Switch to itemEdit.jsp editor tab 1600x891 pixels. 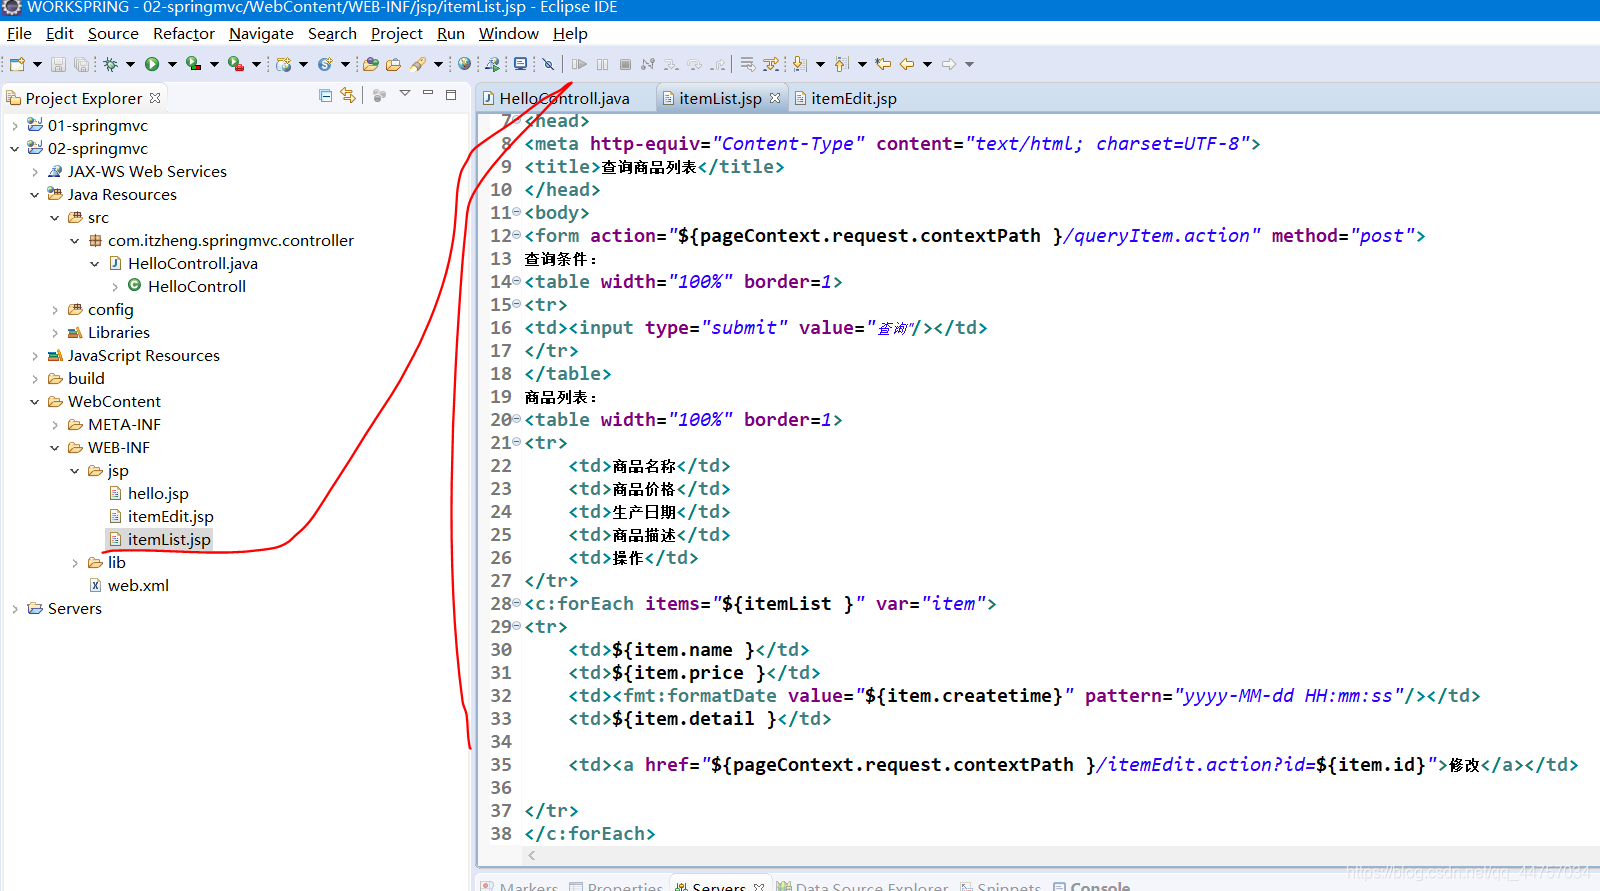[x=845, y=98]
